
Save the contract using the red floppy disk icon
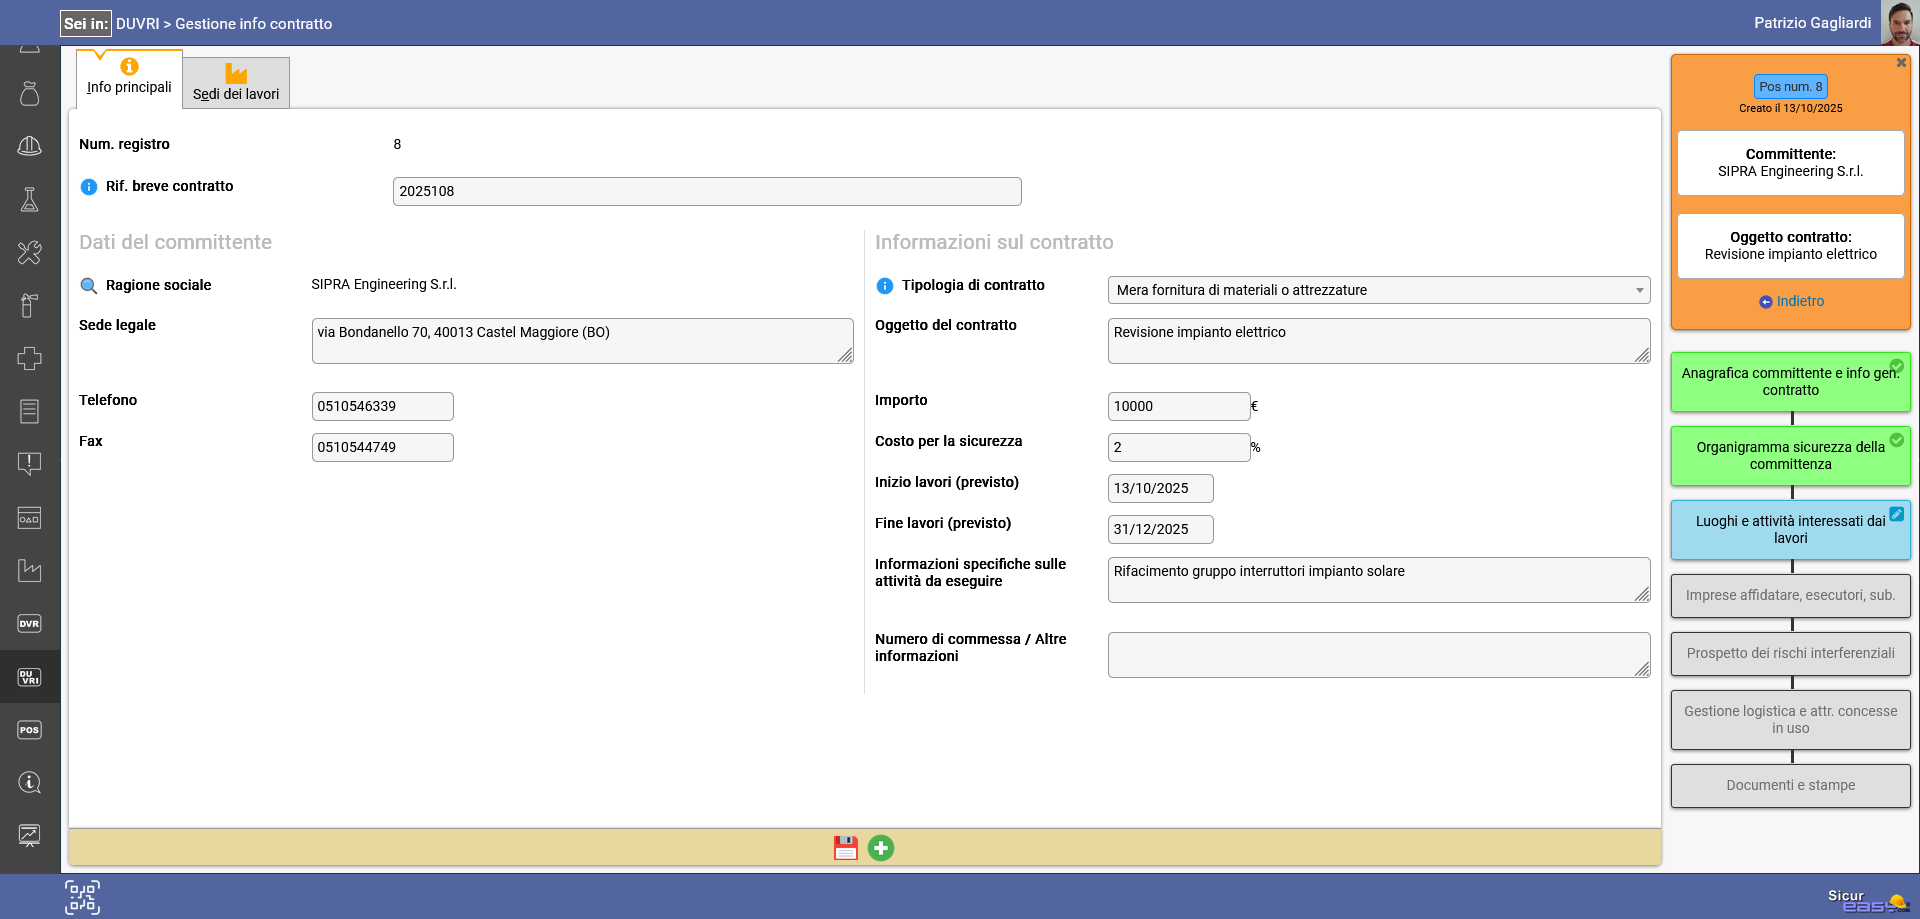click(x=846, y=847)
